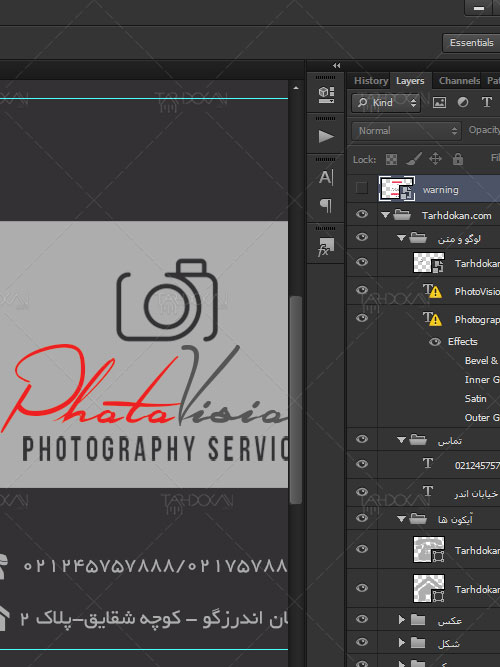
Task: Open the Essentials workspace switcher
Action: 471,43
